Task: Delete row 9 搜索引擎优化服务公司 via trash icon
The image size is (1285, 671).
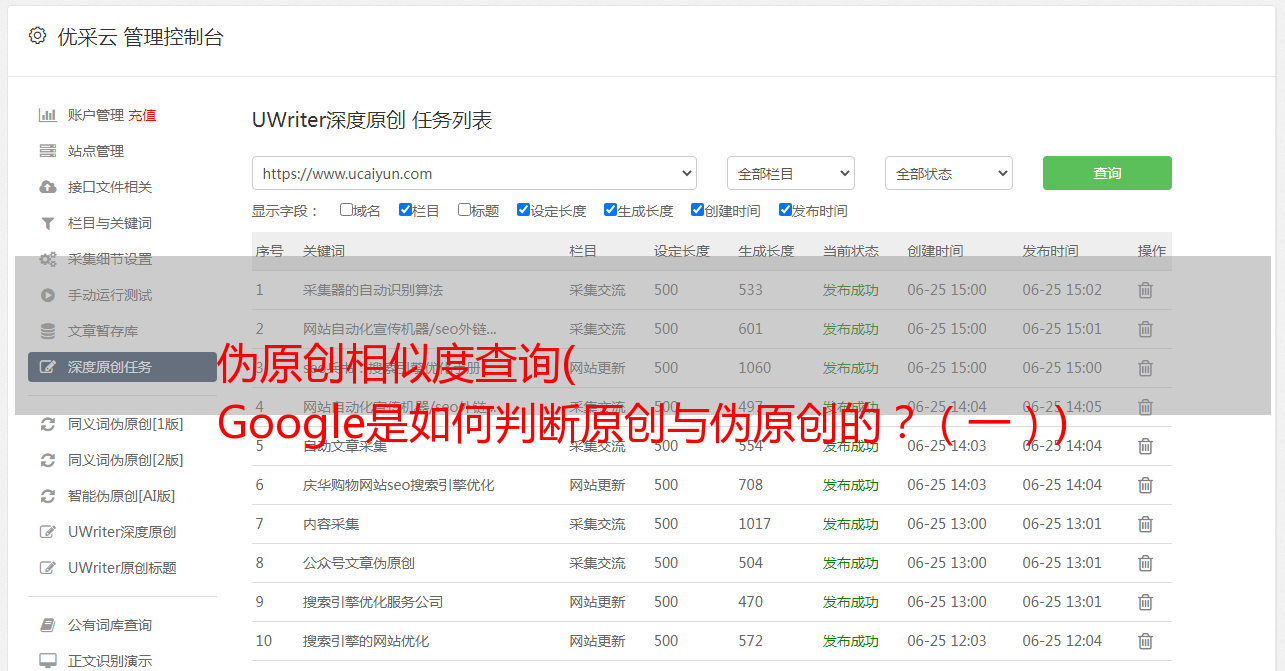Action: click(x=1145, y=602)
